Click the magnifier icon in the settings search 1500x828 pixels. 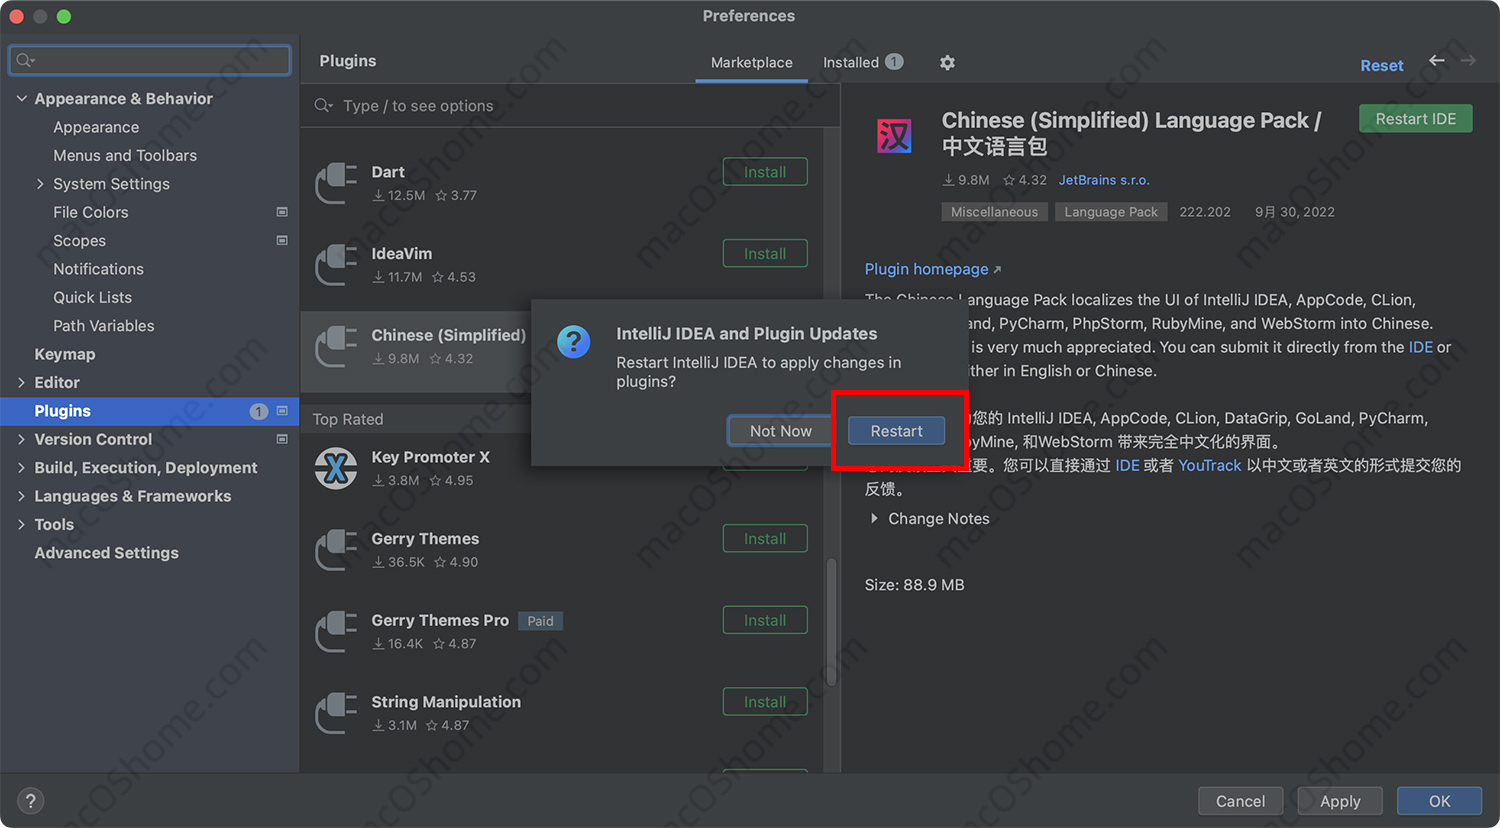click(x=25, y=61)
